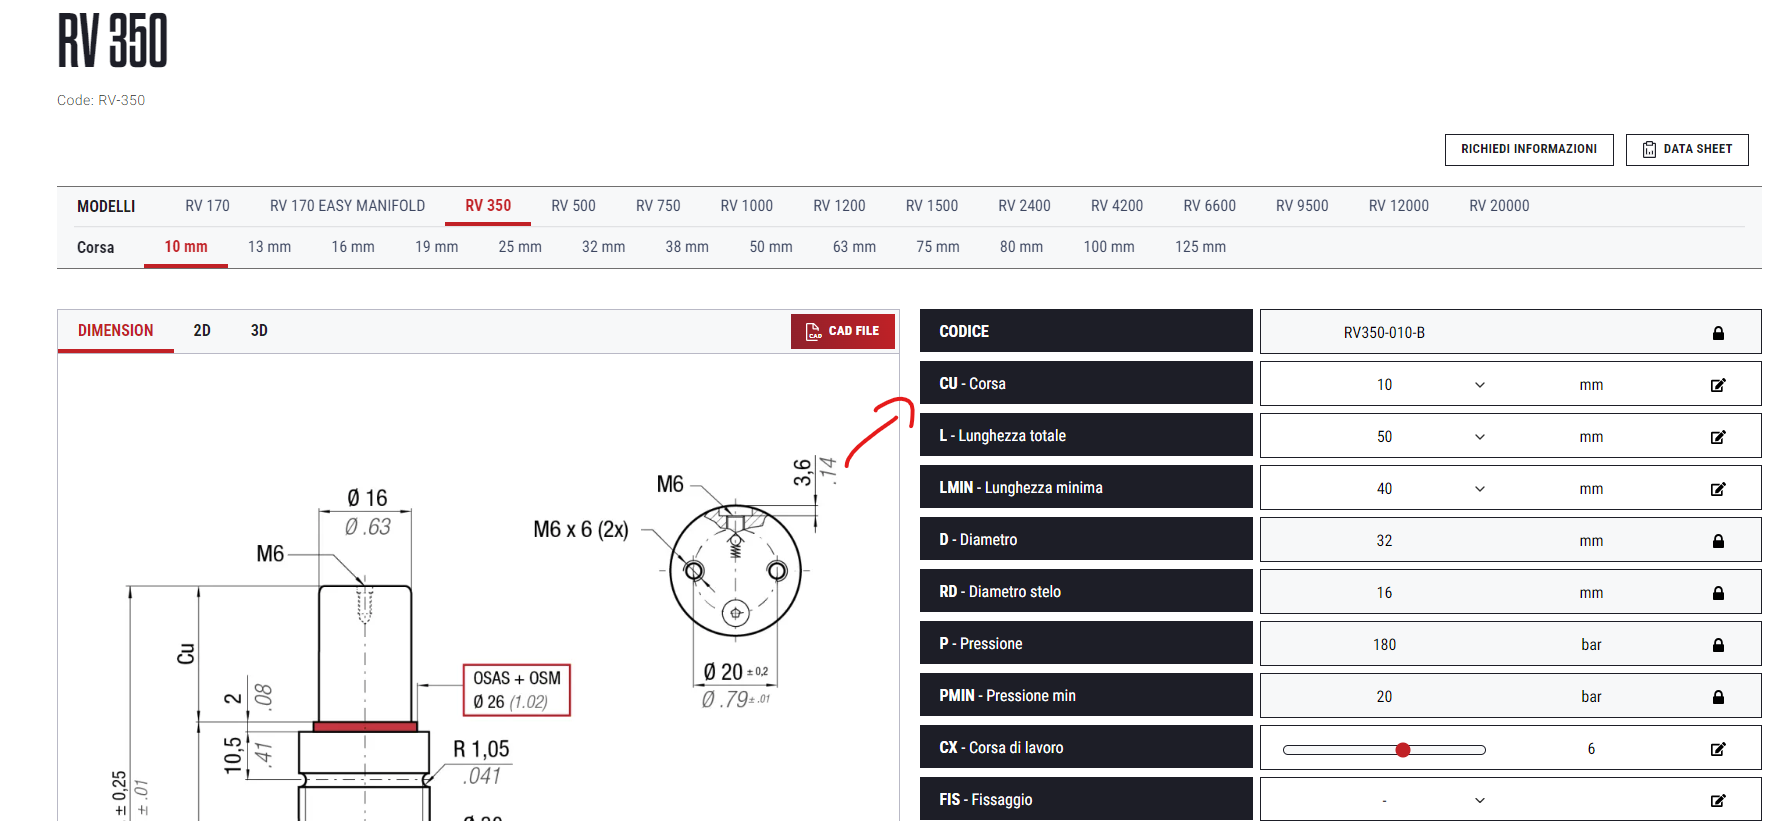Select the RV 9500 model

(1302, 206)
